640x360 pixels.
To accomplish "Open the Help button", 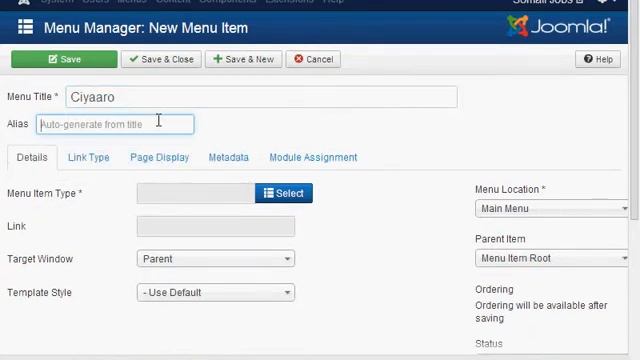I will [598, 59].
